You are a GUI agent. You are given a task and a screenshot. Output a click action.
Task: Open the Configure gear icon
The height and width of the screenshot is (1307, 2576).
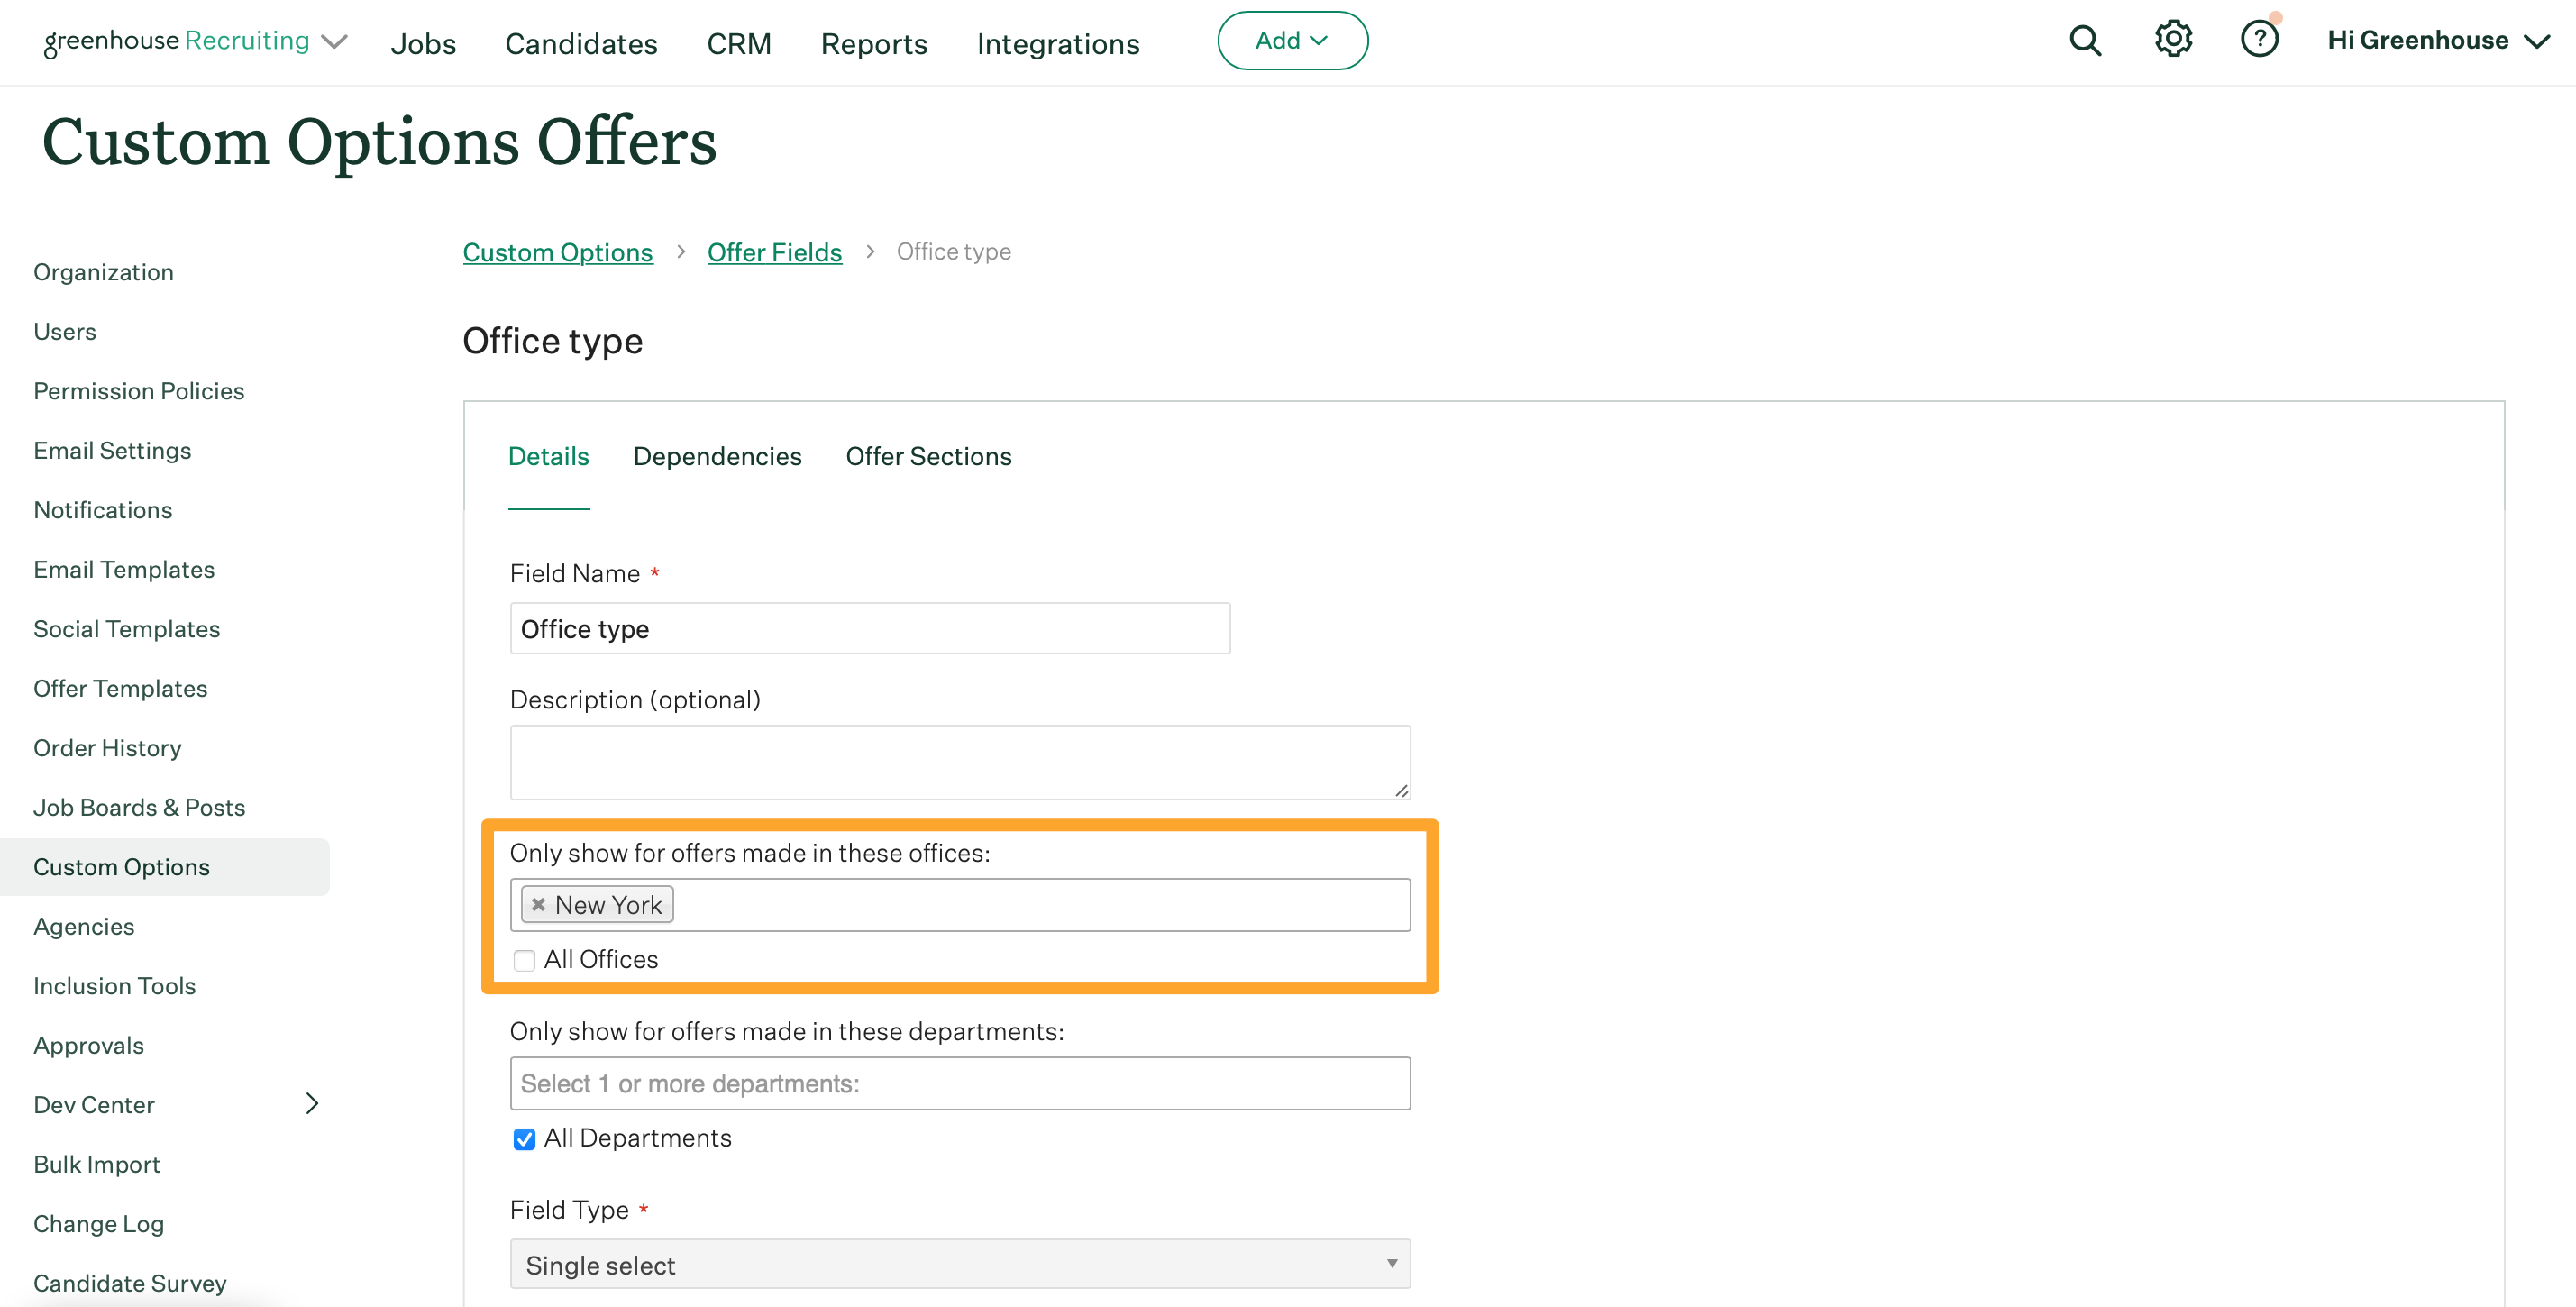click(2172, 40)
